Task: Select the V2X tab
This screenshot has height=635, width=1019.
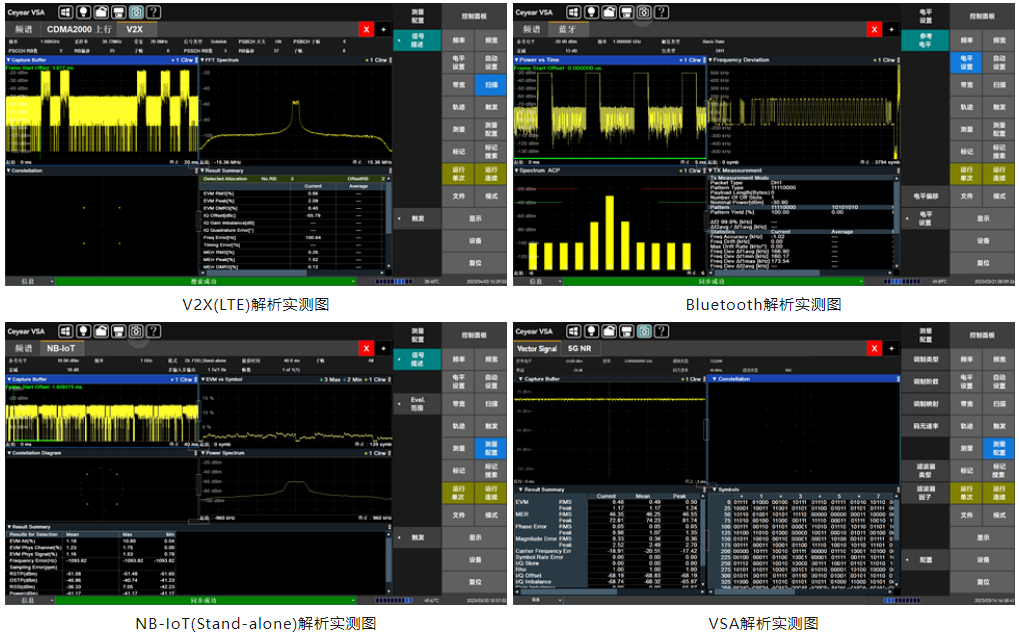Action: [x=135, y=29]
